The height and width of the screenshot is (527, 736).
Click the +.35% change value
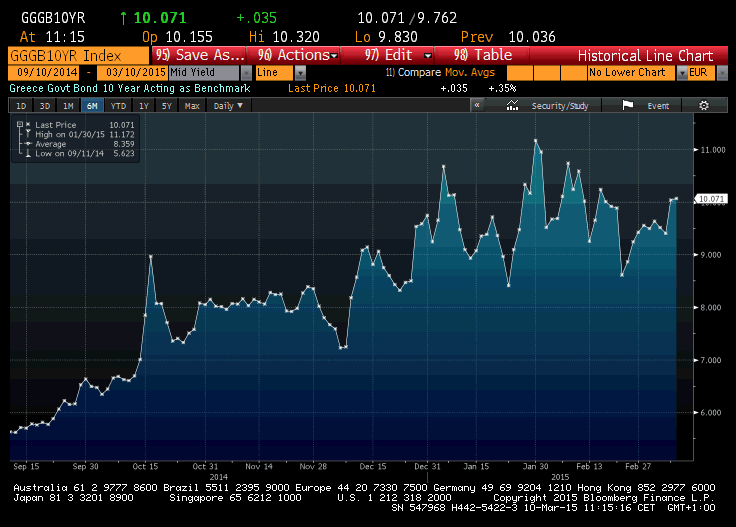click(502, 88)
